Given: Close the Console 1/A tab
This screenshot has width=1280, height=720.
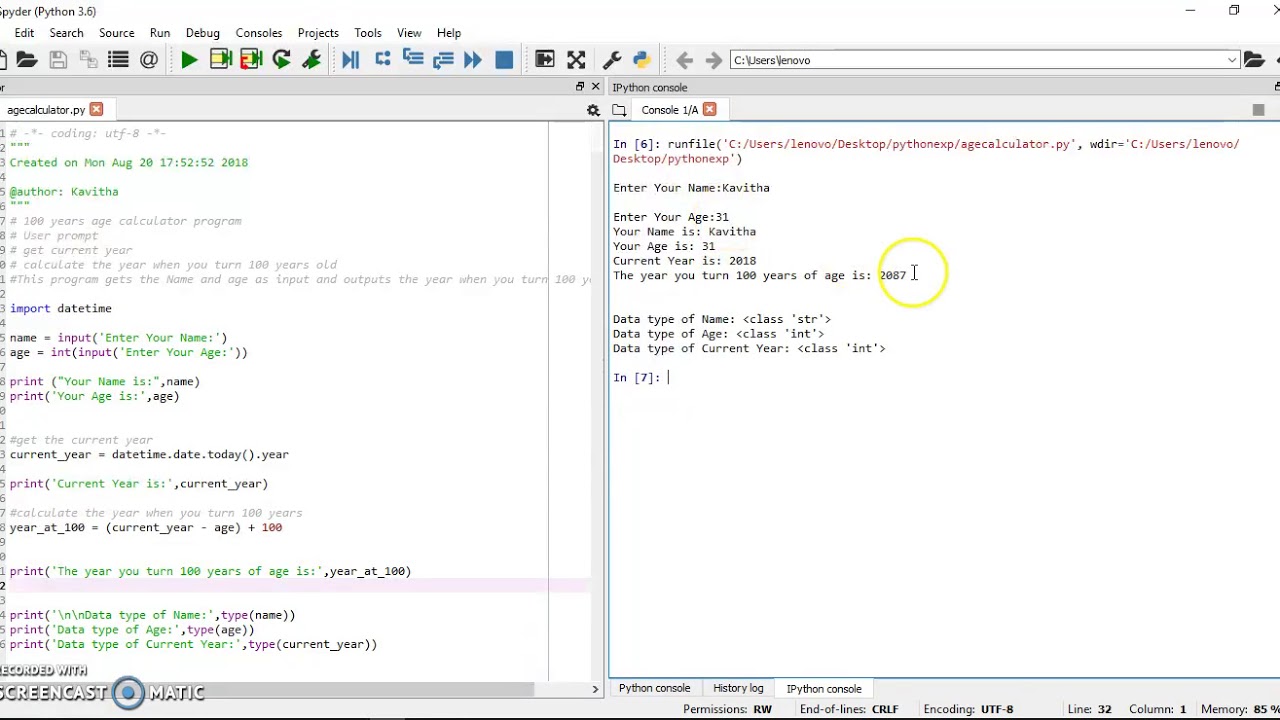Looking at the screenshot, I should pos(709,109).
